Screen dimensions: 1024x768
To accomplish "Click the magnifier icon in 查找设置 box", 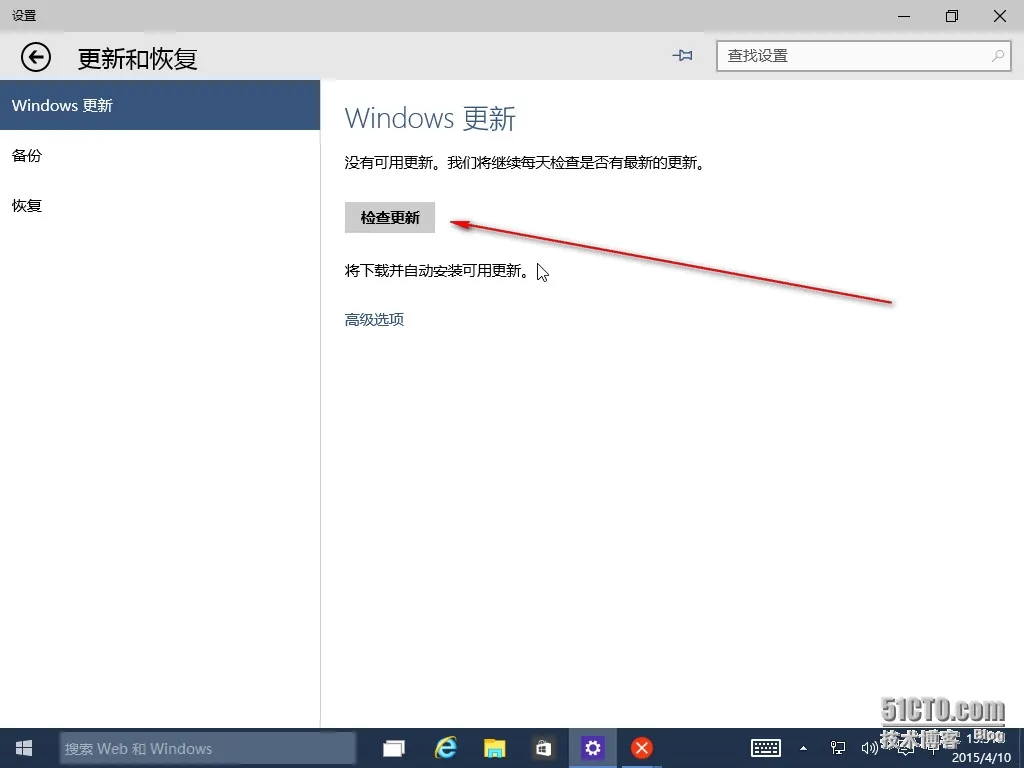I will click(x=997, y=56).
